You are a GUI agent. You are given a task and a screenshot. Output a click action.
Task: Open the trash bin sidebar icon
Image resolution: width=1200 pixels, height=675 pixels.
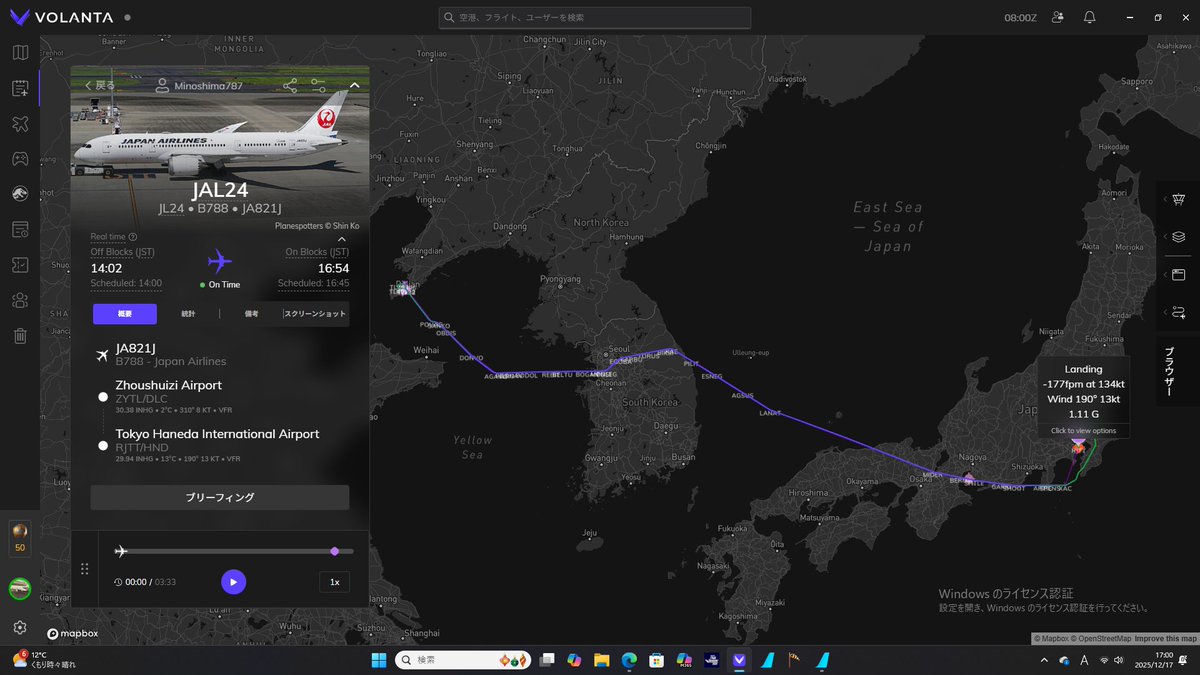click(20, 335)
